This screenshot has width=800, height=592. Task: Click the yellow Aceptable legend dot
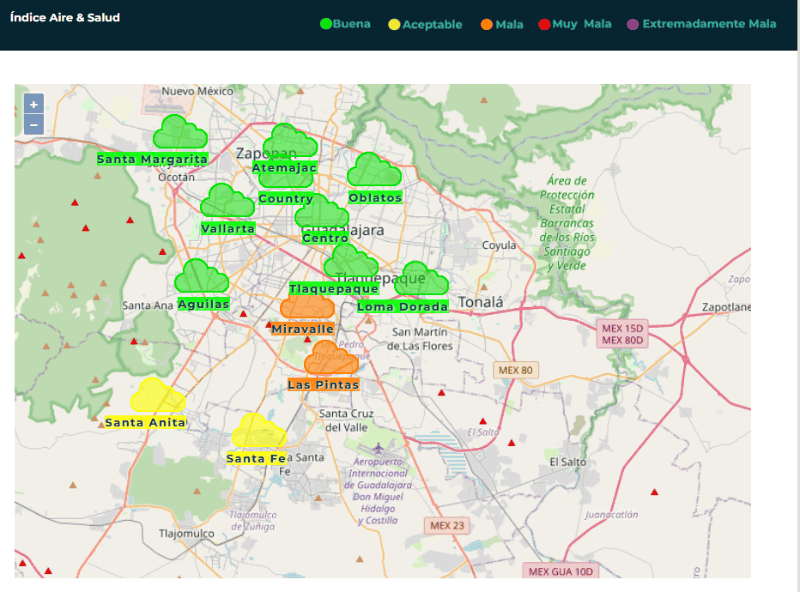[394, 24]
